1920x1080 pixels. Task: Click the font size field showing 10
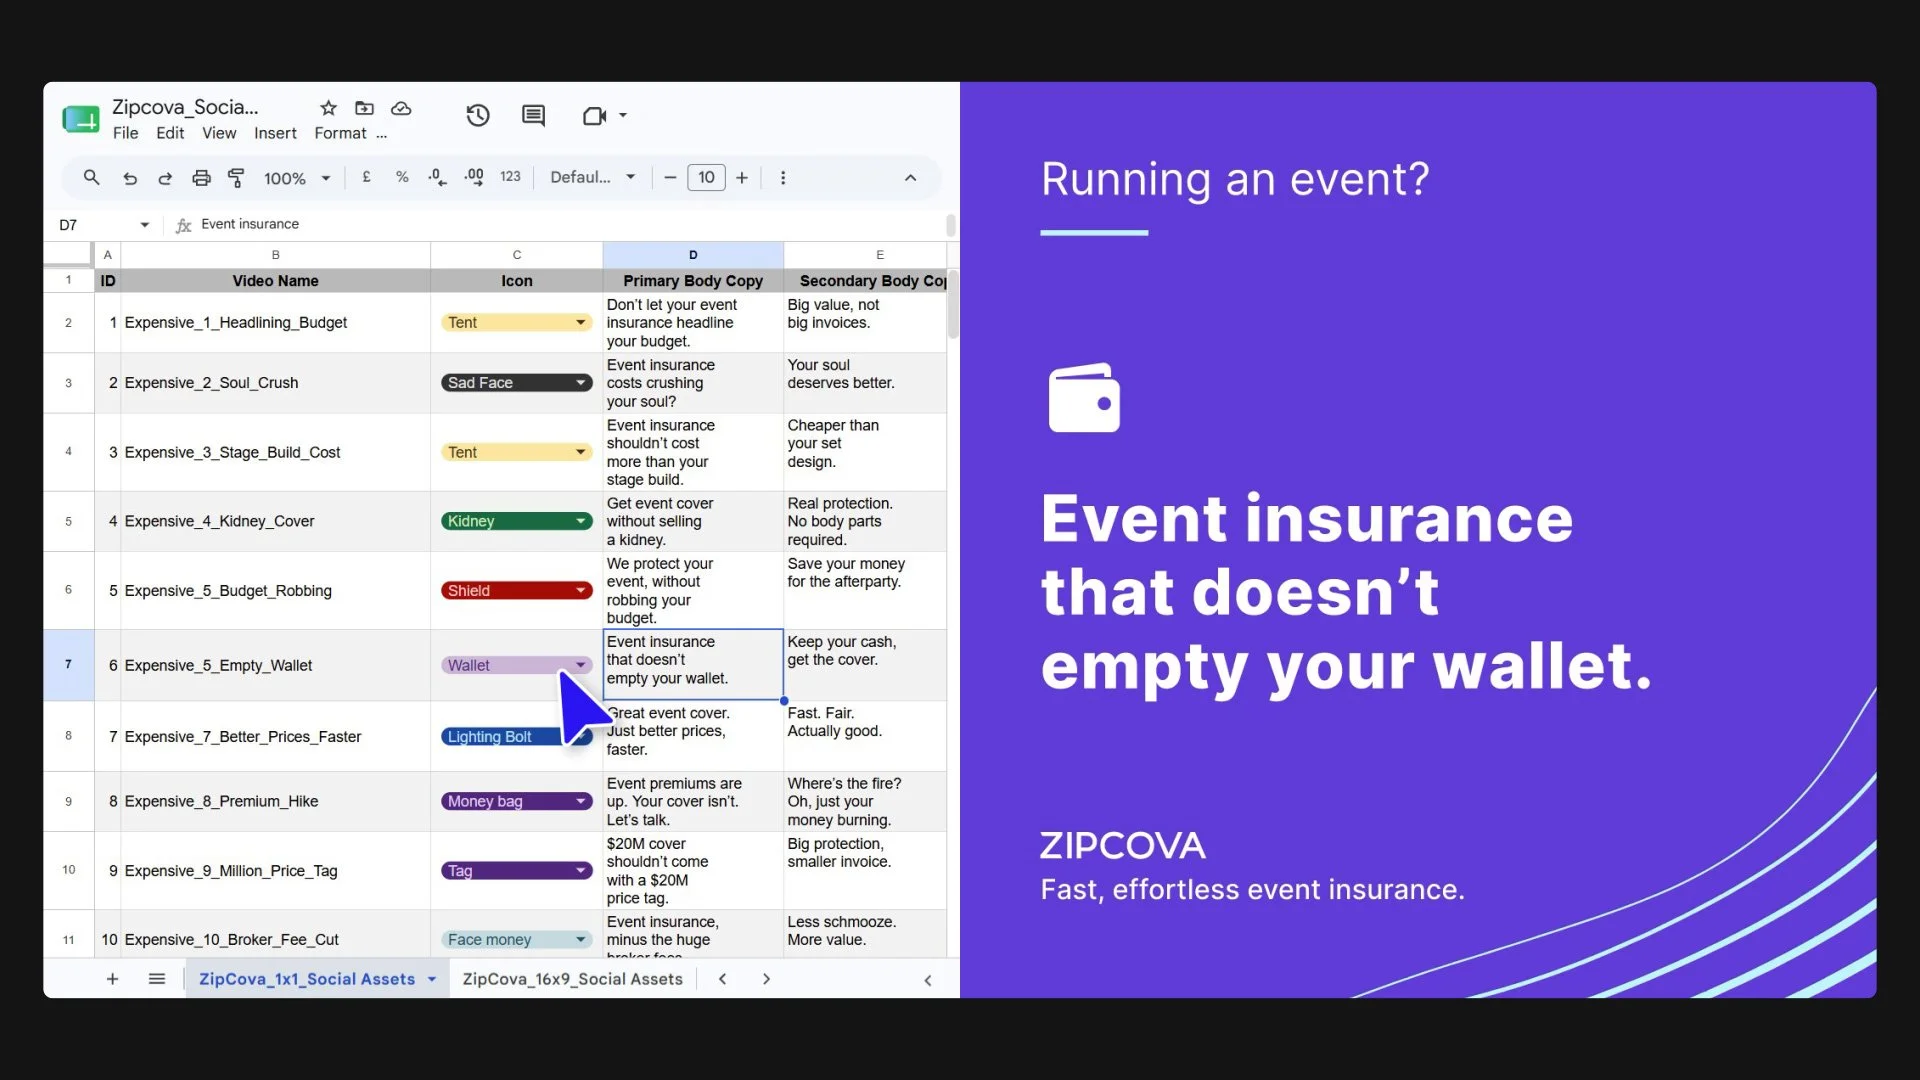point(706,178)
